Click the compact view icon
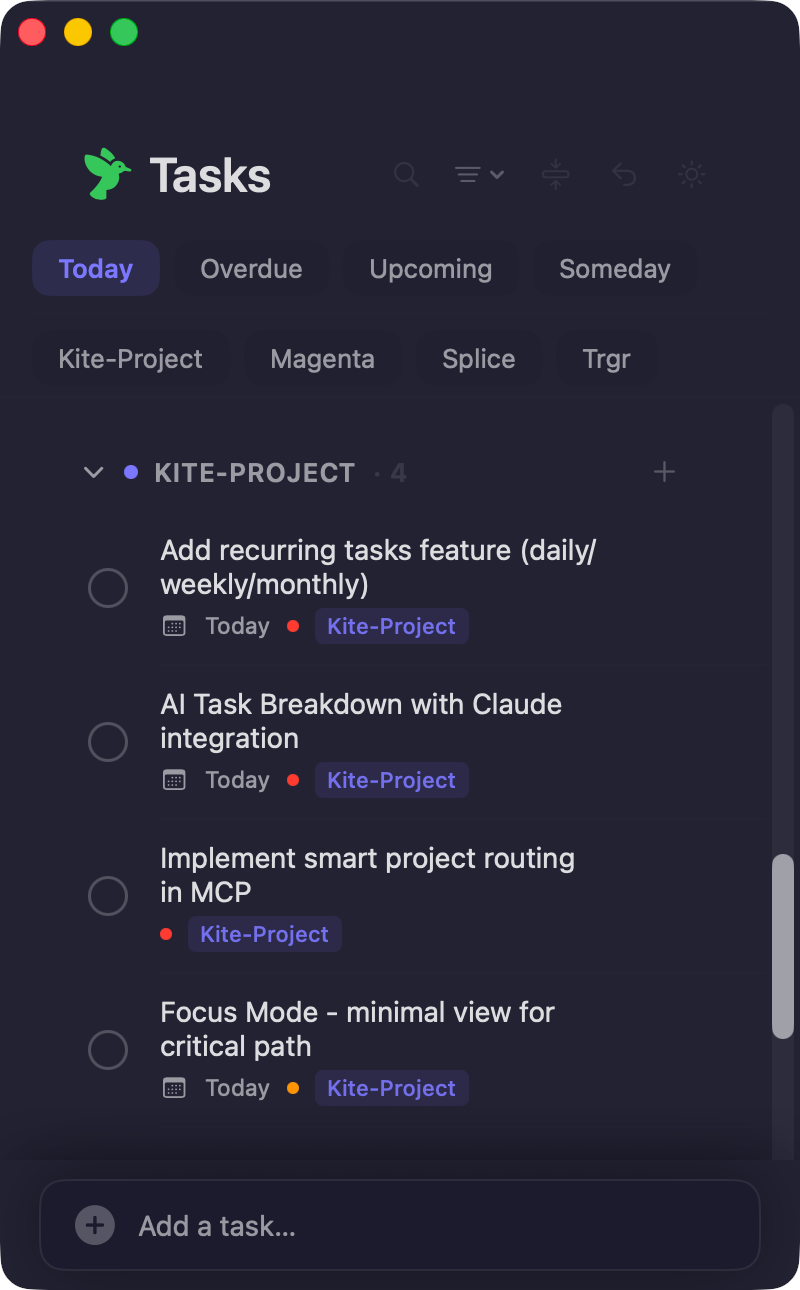 pos(555,175)
